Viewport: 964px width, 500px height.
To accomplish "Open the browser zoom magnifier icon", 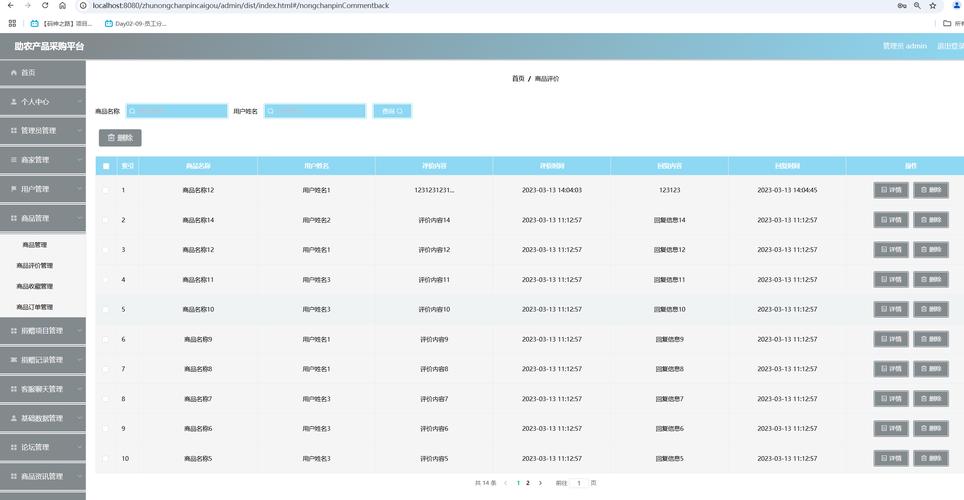I will pos(917,6).
